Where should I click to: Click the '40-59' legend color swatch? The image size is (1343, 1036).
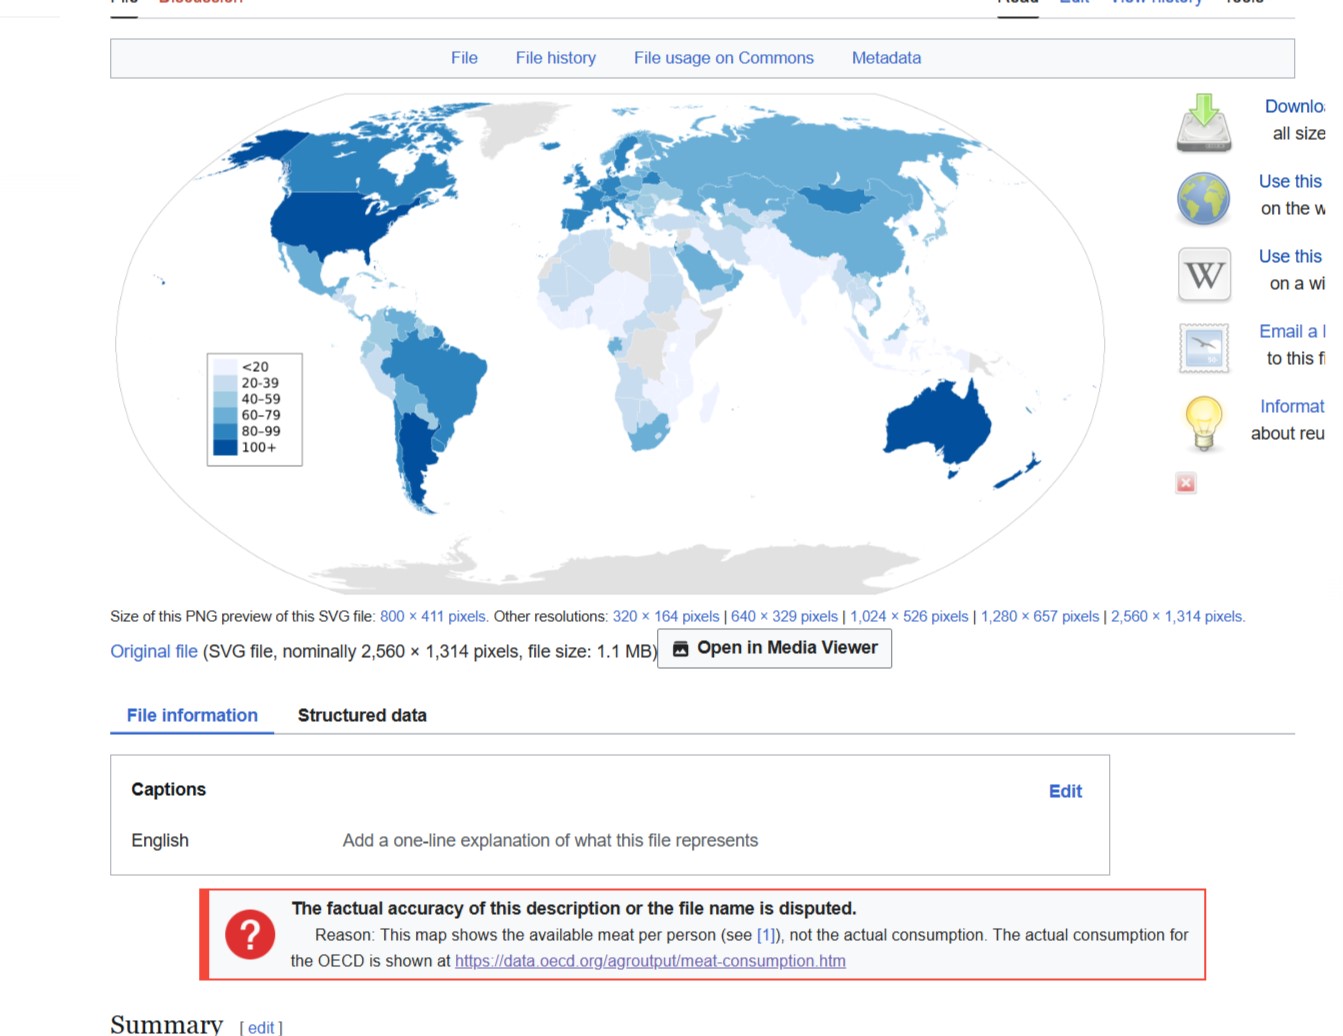click(225, 399)
